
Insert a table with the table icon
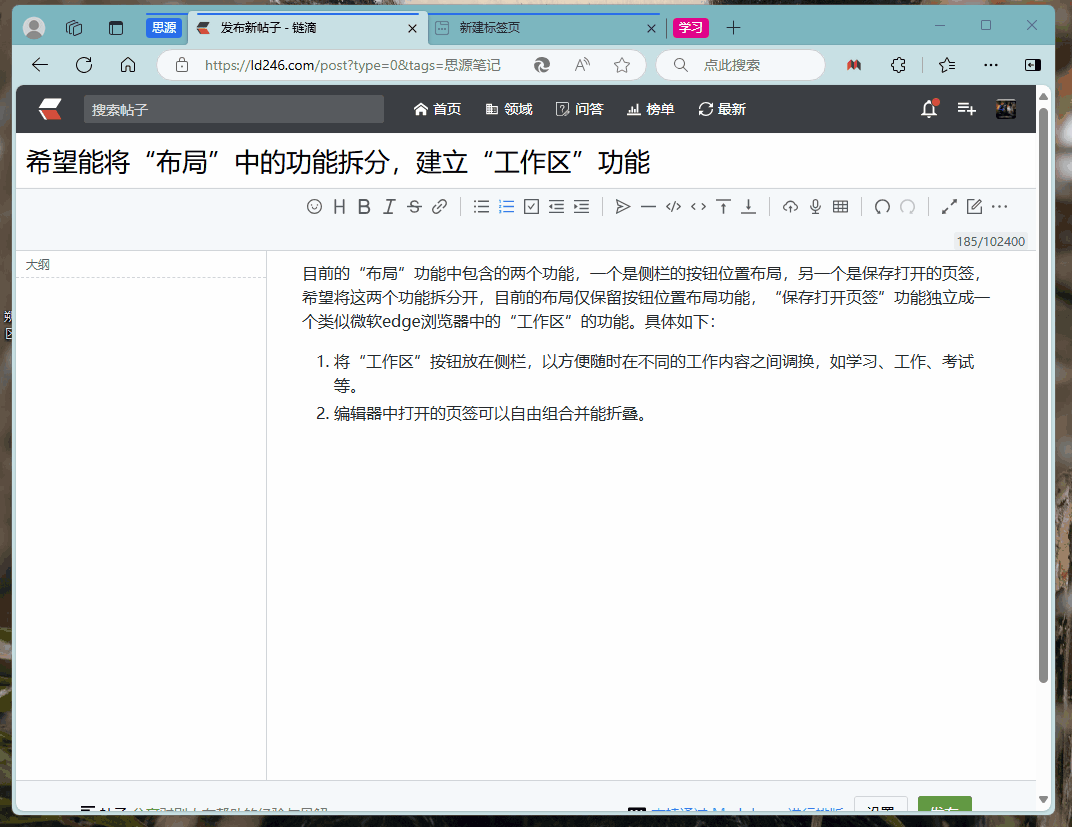840,207
